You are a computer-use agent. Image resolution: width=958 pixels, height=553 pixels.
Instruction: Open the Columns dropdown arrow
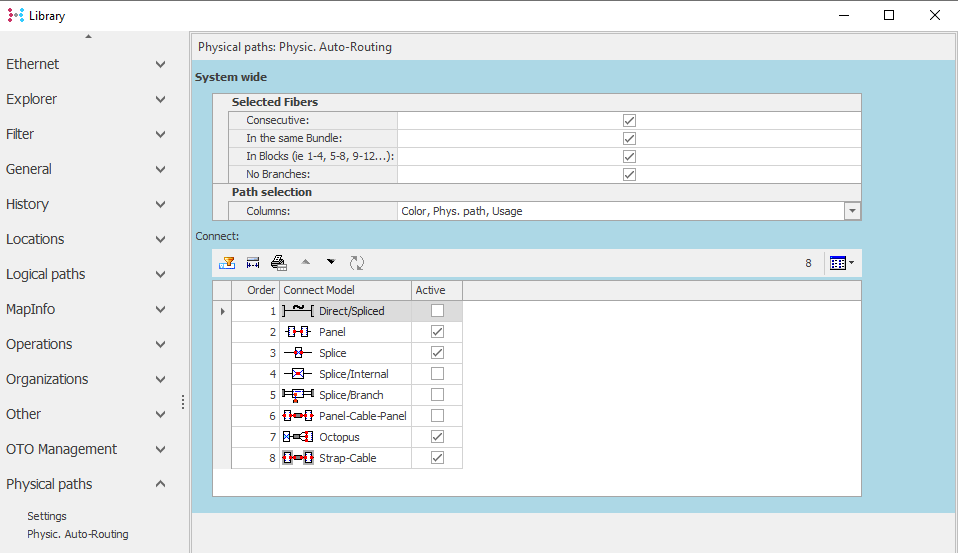(852, 211)
